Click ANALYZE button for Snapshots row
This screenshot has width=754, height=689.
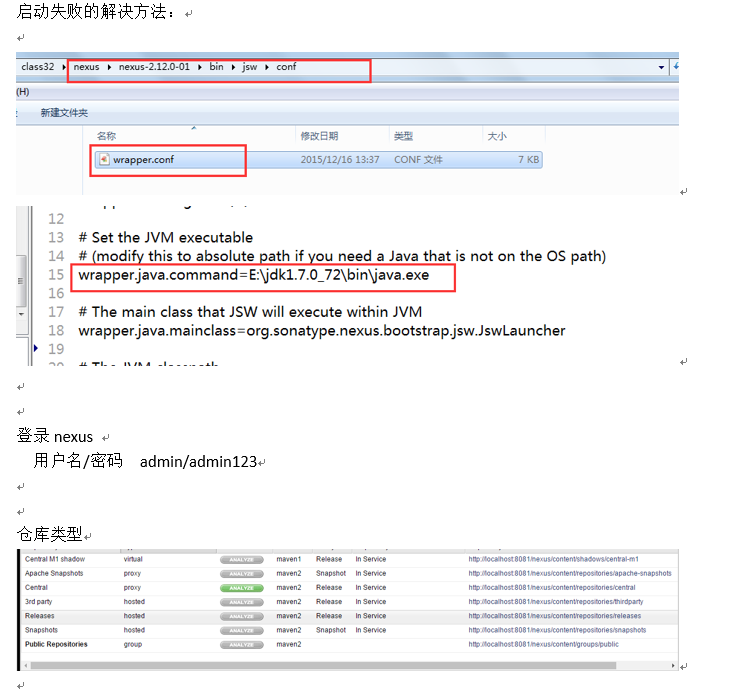coord(241,630)
